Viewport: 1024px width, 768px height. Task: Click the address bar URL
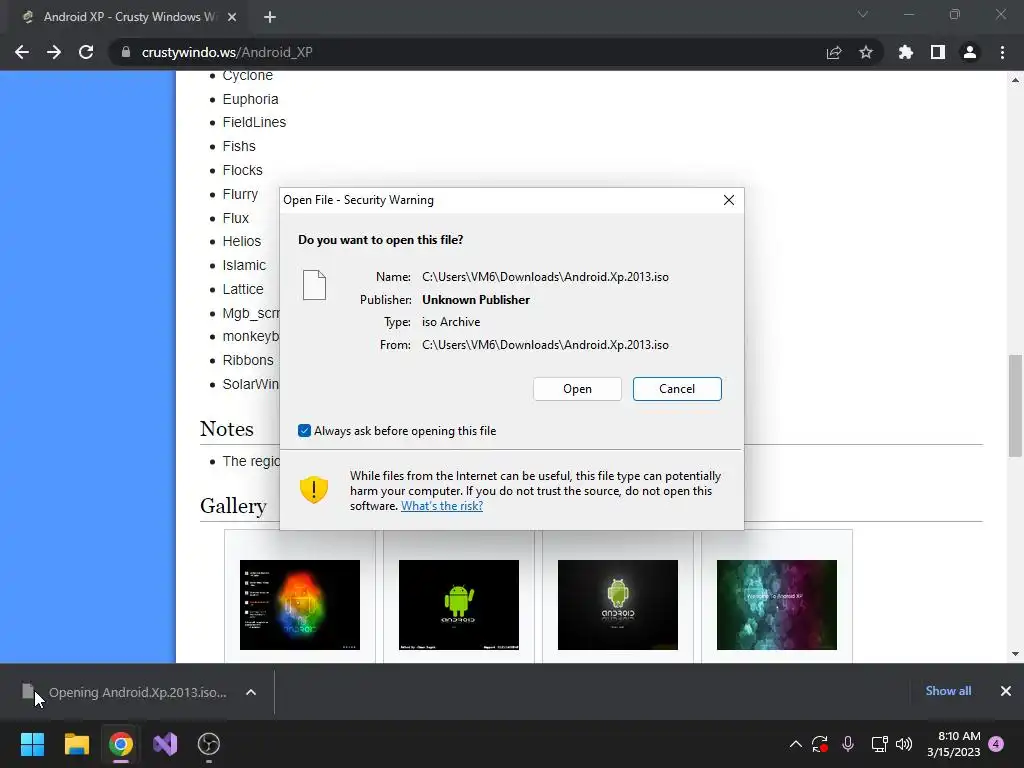tap(227, 52)
